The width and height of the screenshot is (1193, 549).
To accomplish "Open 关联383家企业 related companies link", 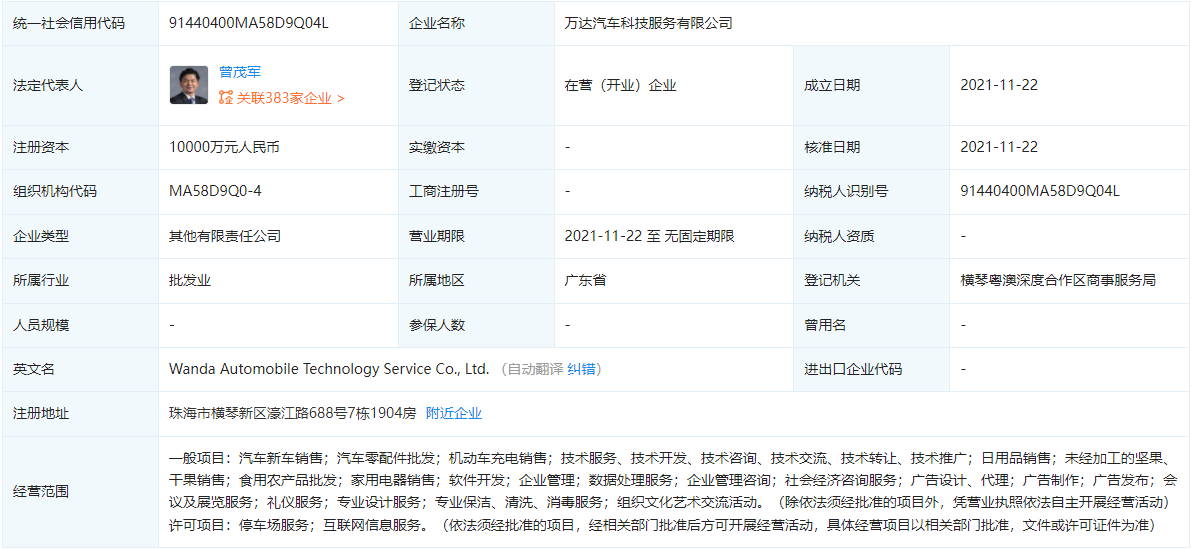I will pyautogui.click(x=289, y=98).
